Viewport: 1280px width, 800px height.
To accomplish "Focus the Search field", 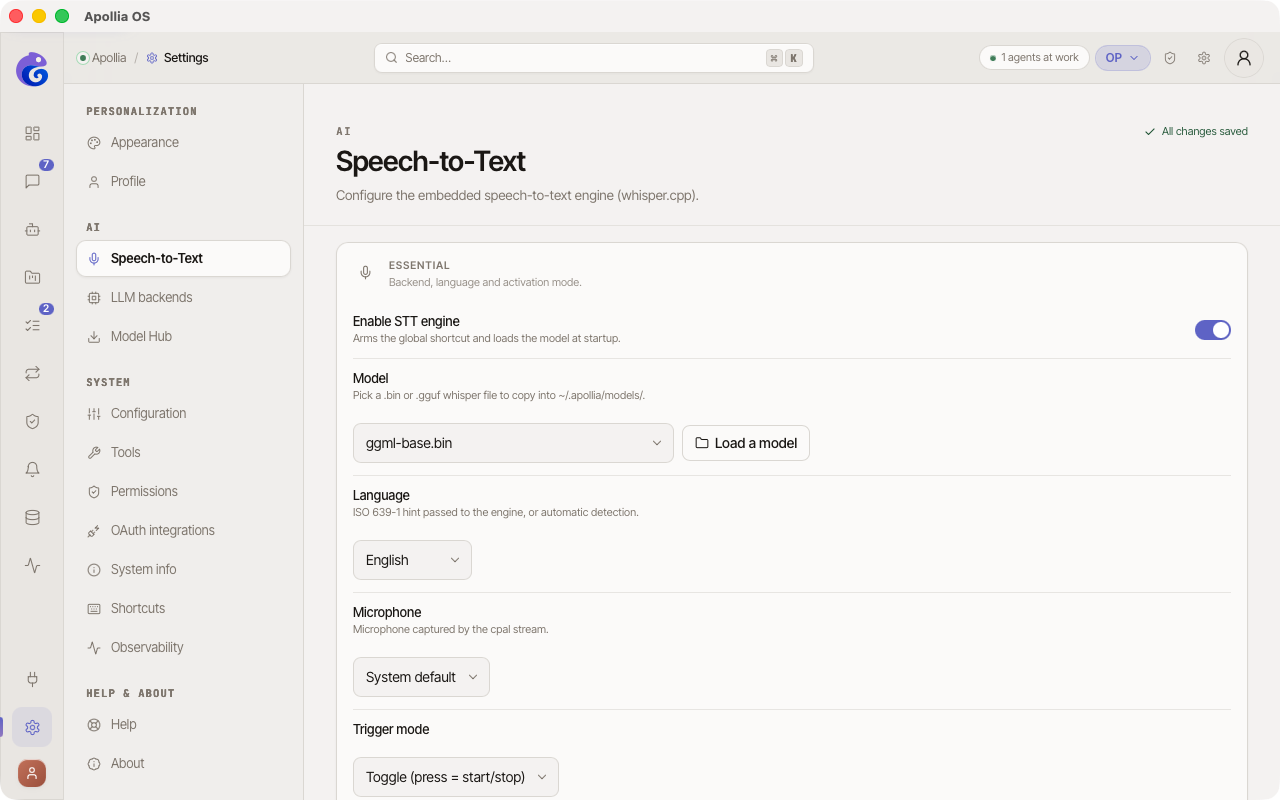I will [594, 58].
